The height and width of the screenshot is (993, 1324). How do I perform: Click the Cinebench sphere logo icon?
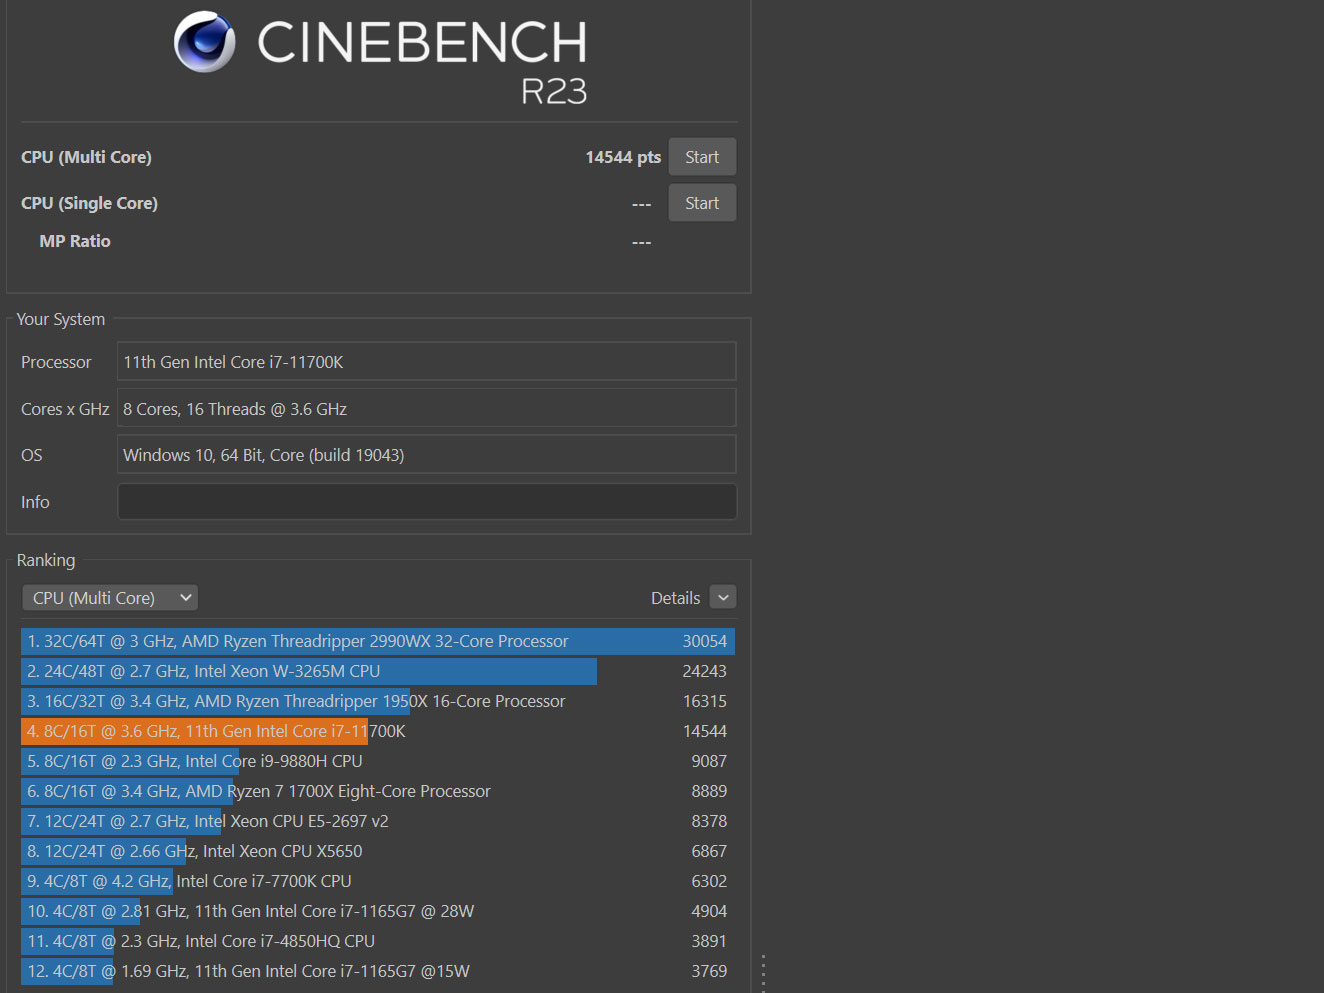coord(205,42)
